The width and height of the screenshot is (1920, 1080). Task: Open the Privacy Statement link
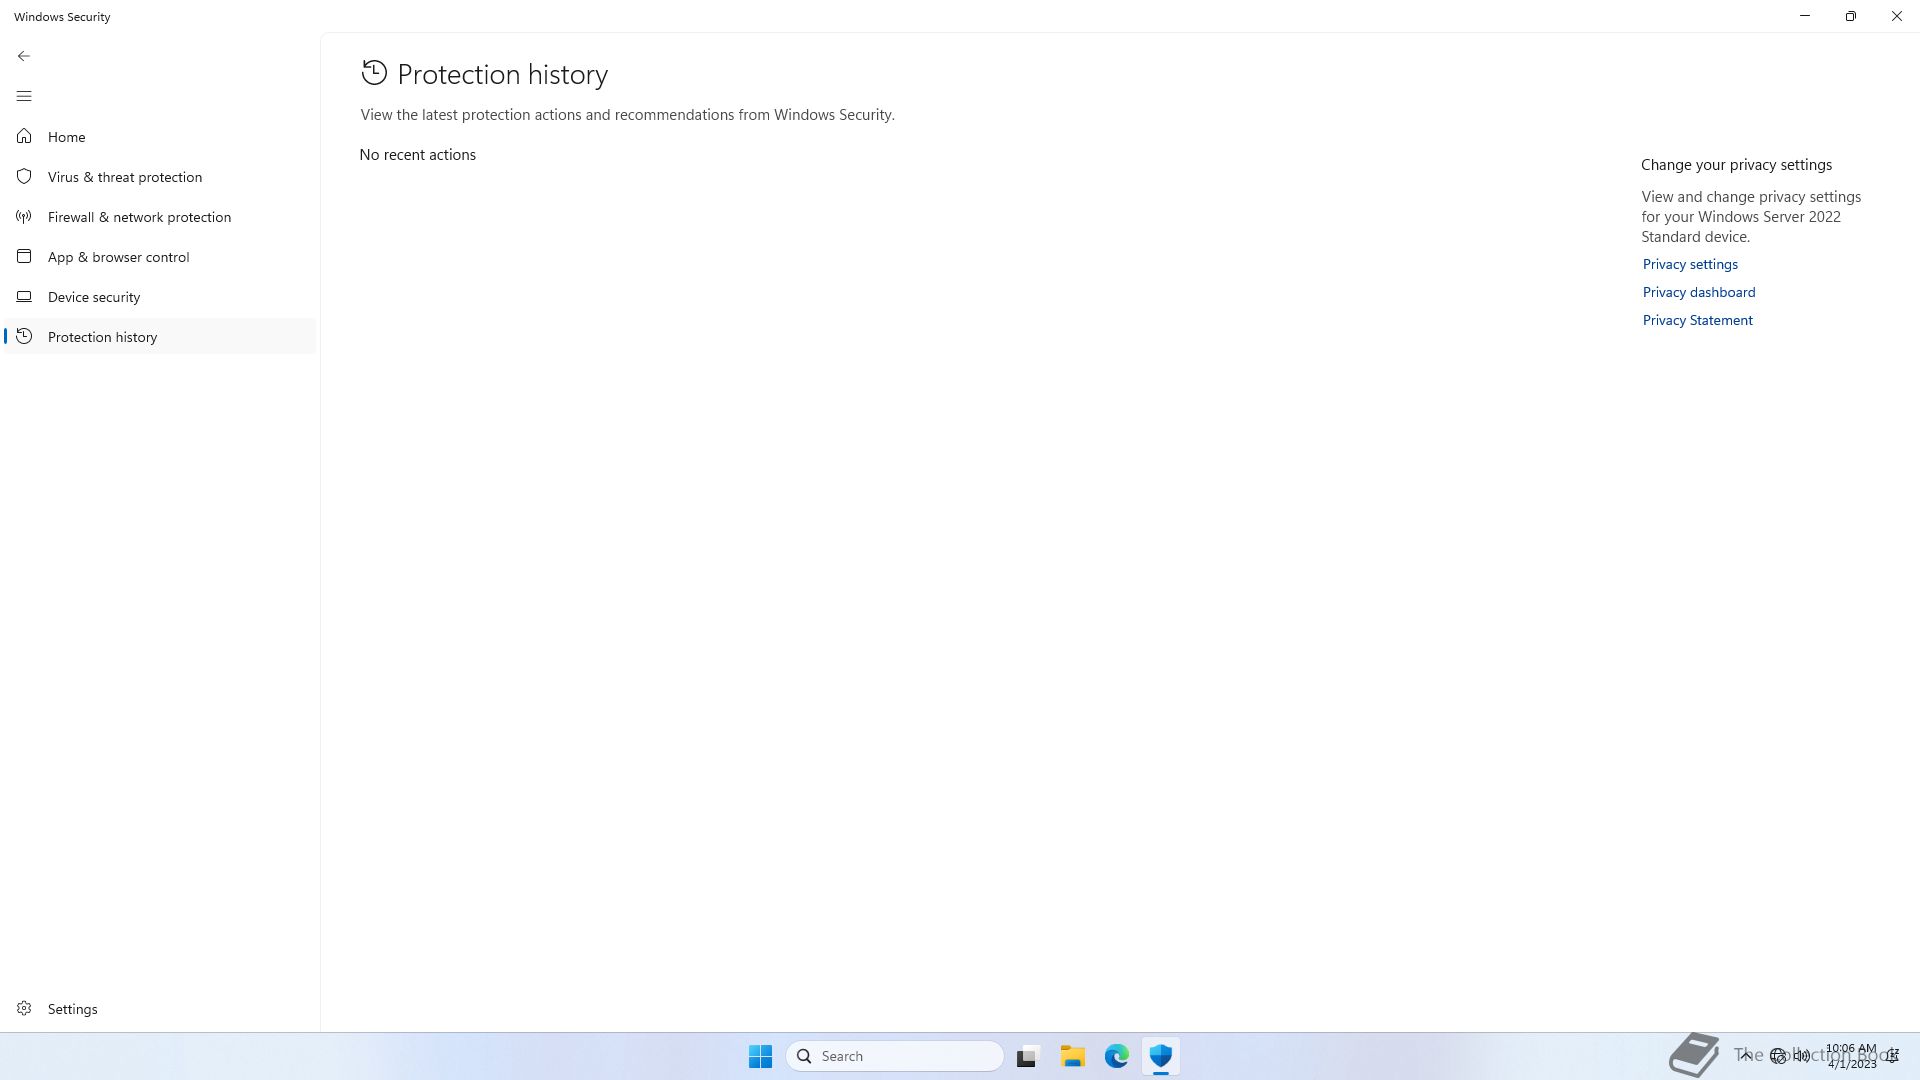coord(1697,320)
